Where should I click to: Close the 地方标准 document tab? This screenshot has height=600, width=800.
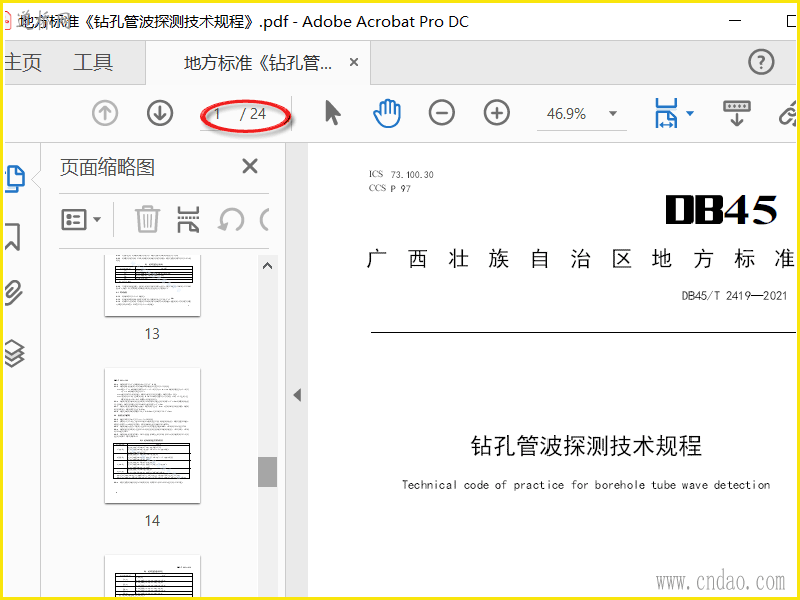click(x=354, y=62)
